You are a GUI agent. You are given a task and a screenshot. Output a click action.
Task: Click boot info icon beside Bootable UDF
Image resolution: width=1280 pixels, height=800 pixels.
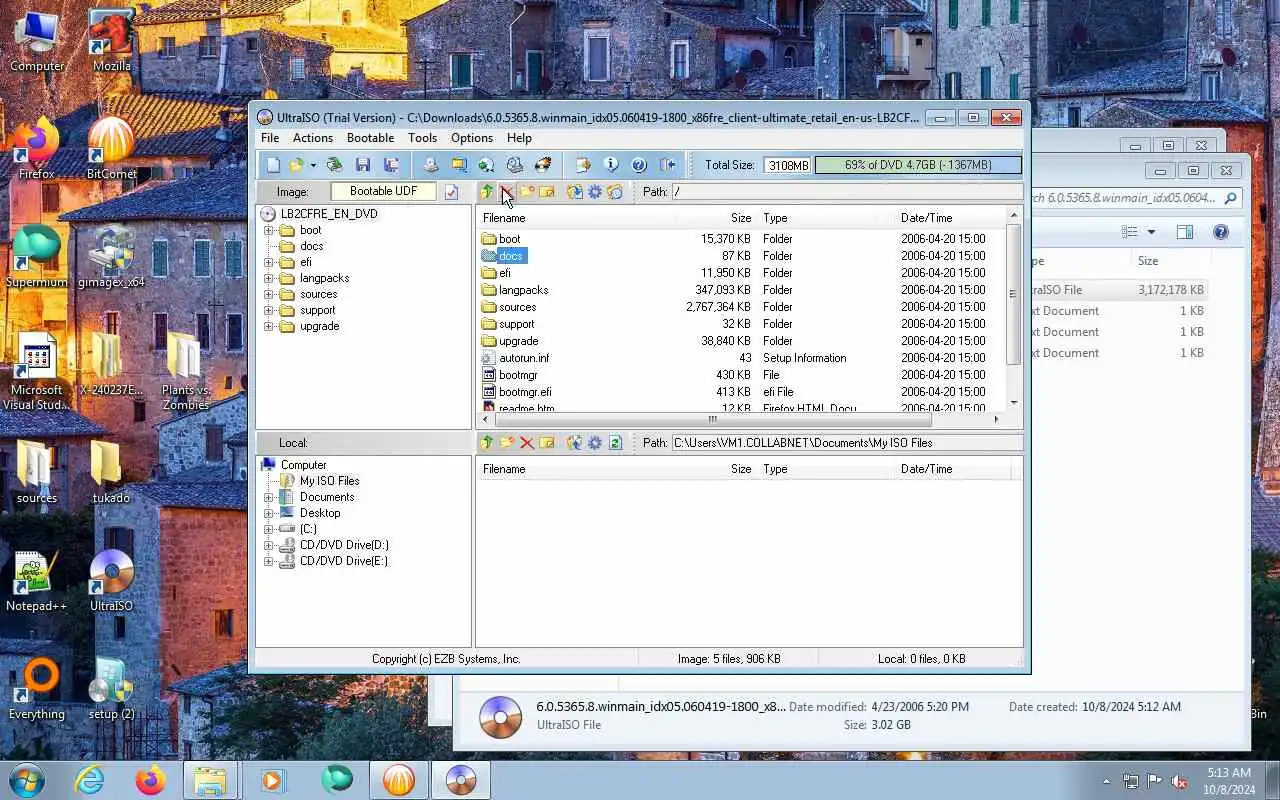tap(451, 192)
